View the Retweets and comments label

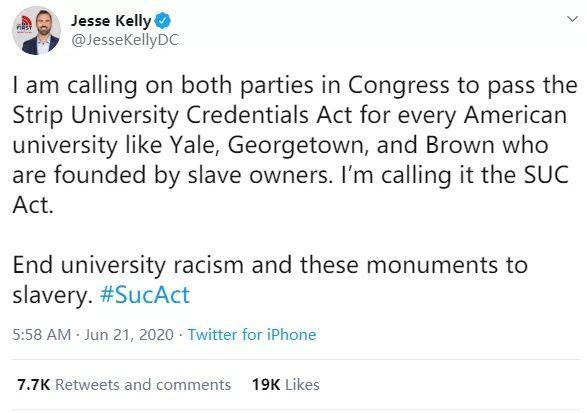click(x=143, y=385)
